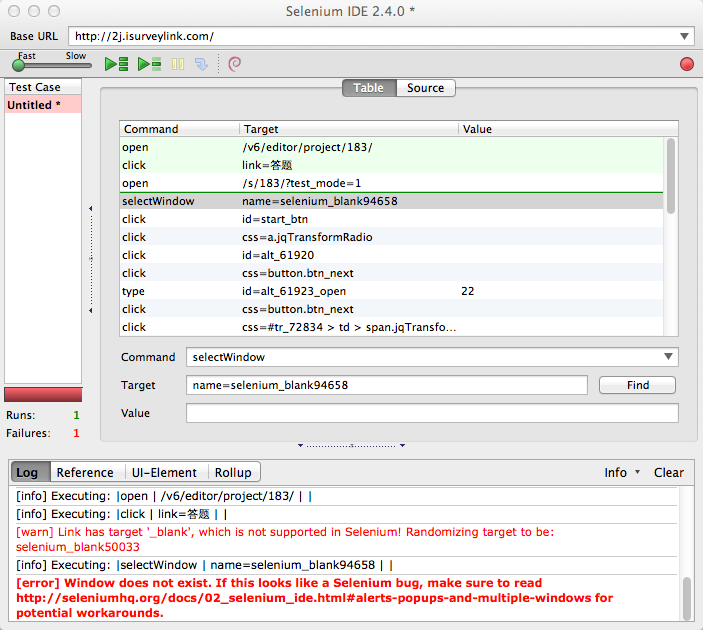Click the Step icon in toolbar
This screenshot has height=630, width=703.
point(201,64)
